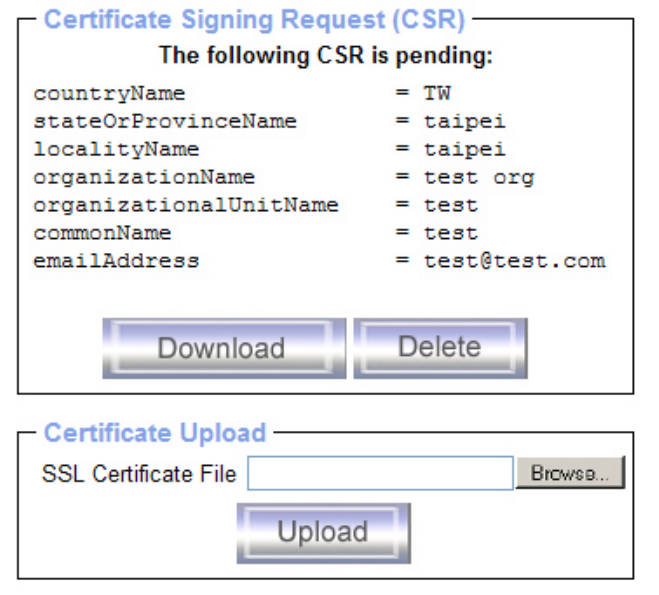Click the SSL Certificate File label
This screenshot has height=595, width=659.
pos(139,474)
